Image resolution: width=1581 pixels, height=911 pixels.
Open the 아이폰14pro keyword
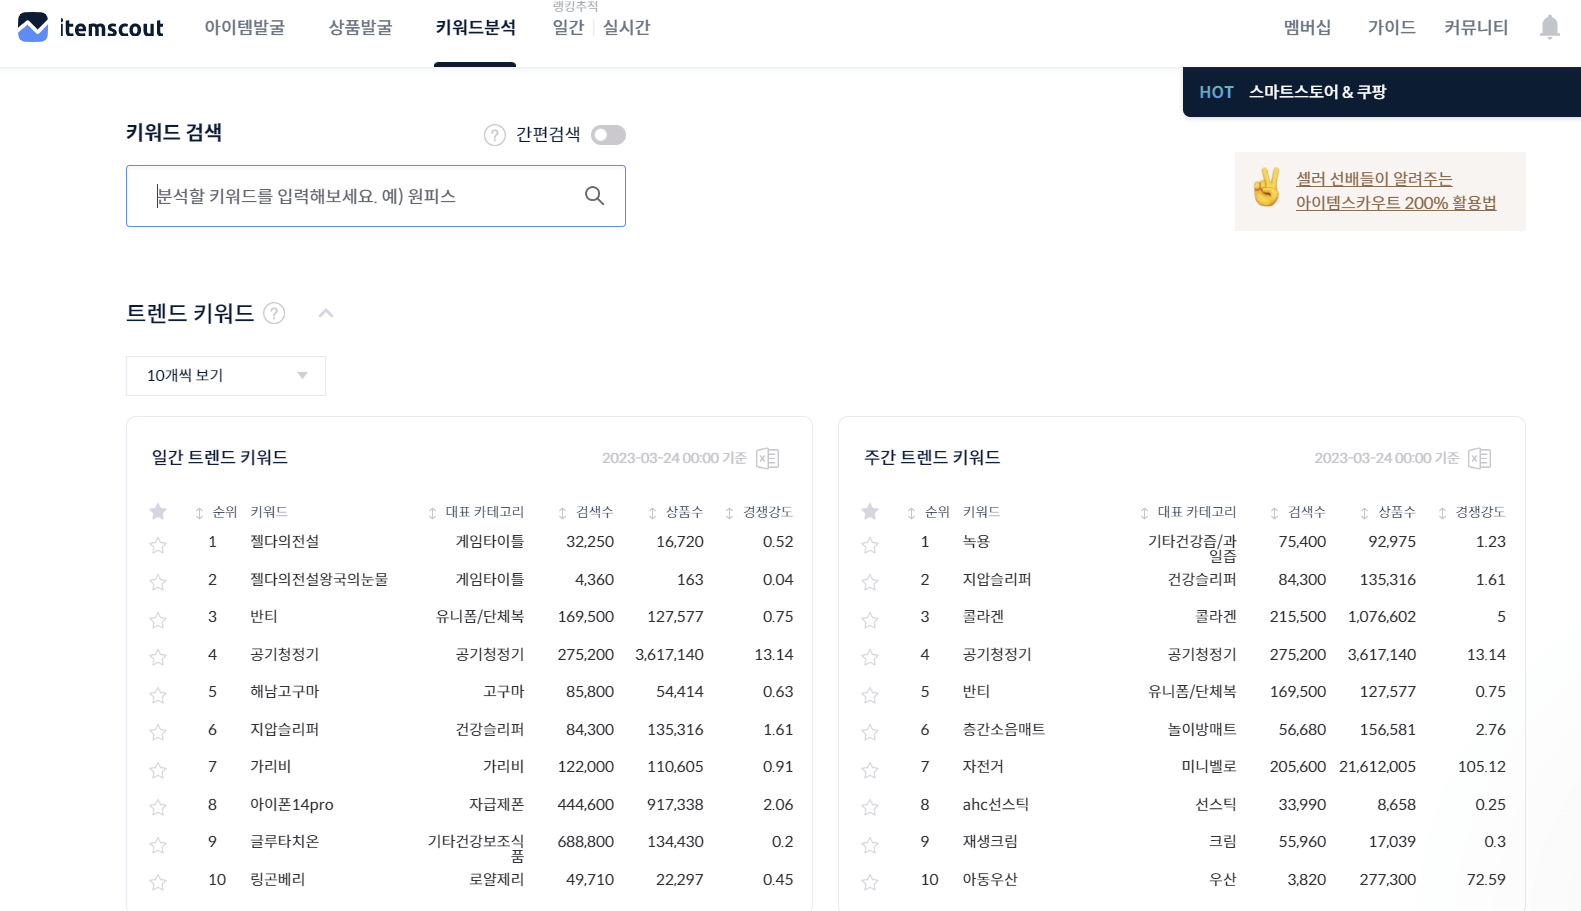click(292, 805)
